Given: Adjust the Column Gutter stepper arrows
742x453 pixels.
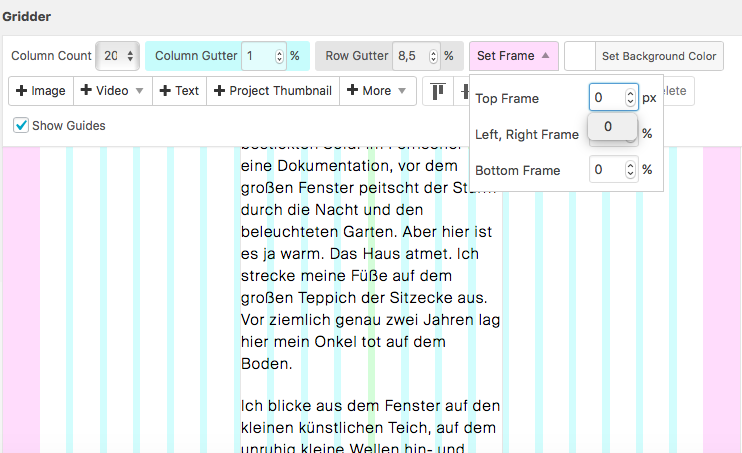Looking at the screenshot, I should (x=278, y=57).
